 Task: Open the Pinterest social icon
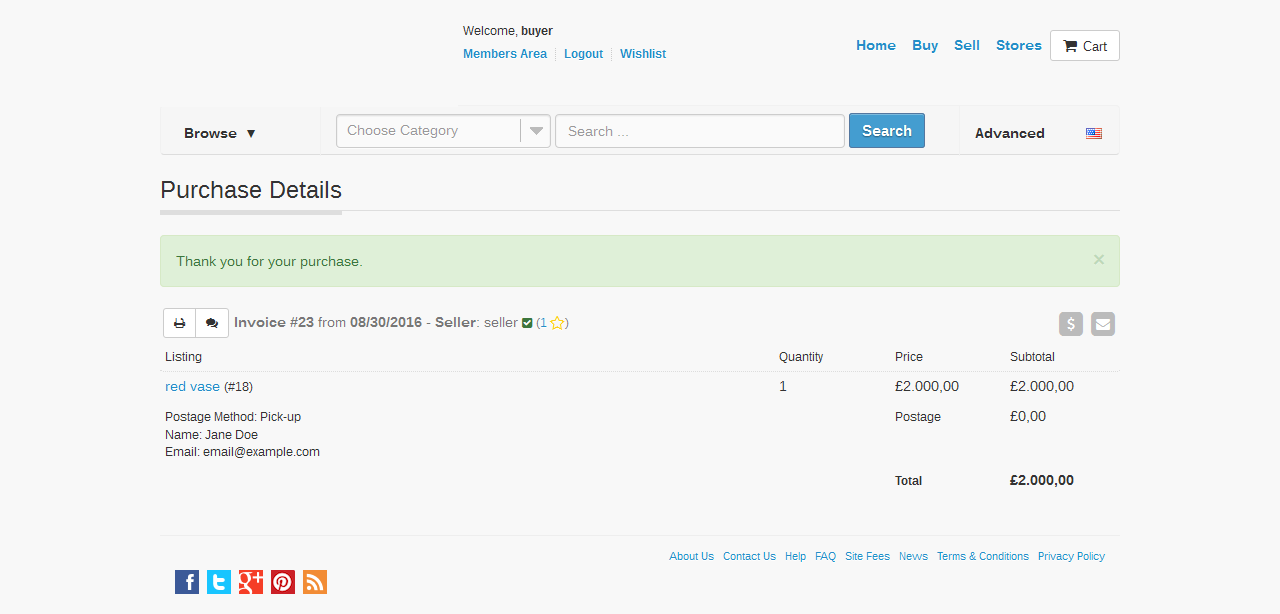(283, 582)
